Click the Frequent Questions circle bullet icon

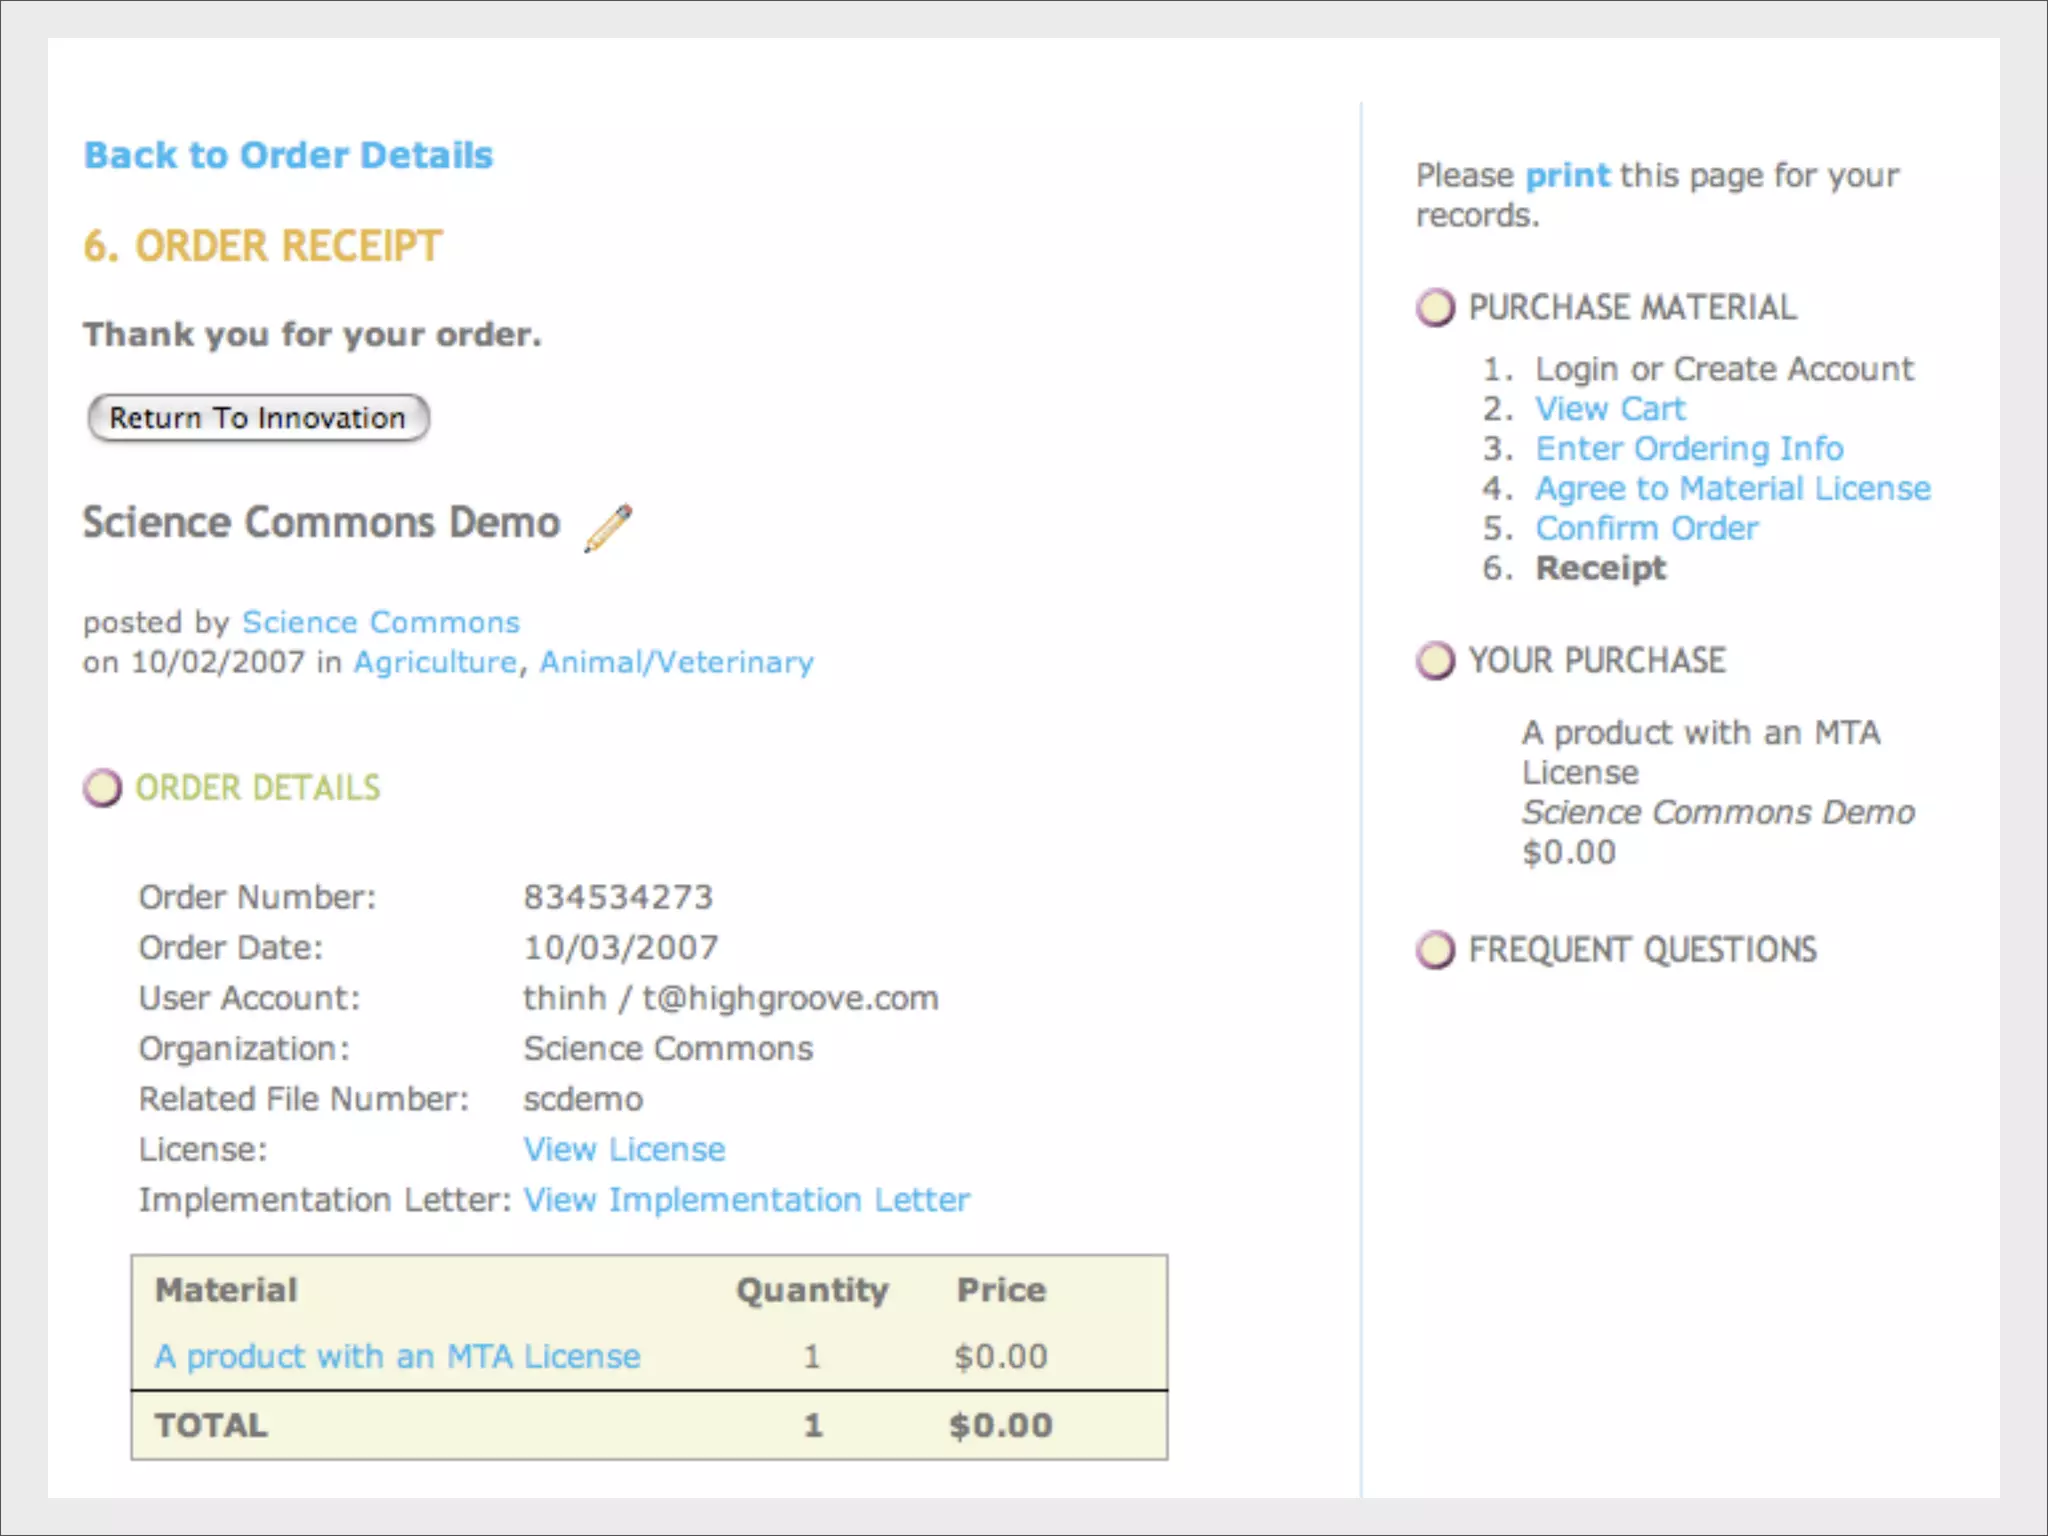coord(1435,949)
